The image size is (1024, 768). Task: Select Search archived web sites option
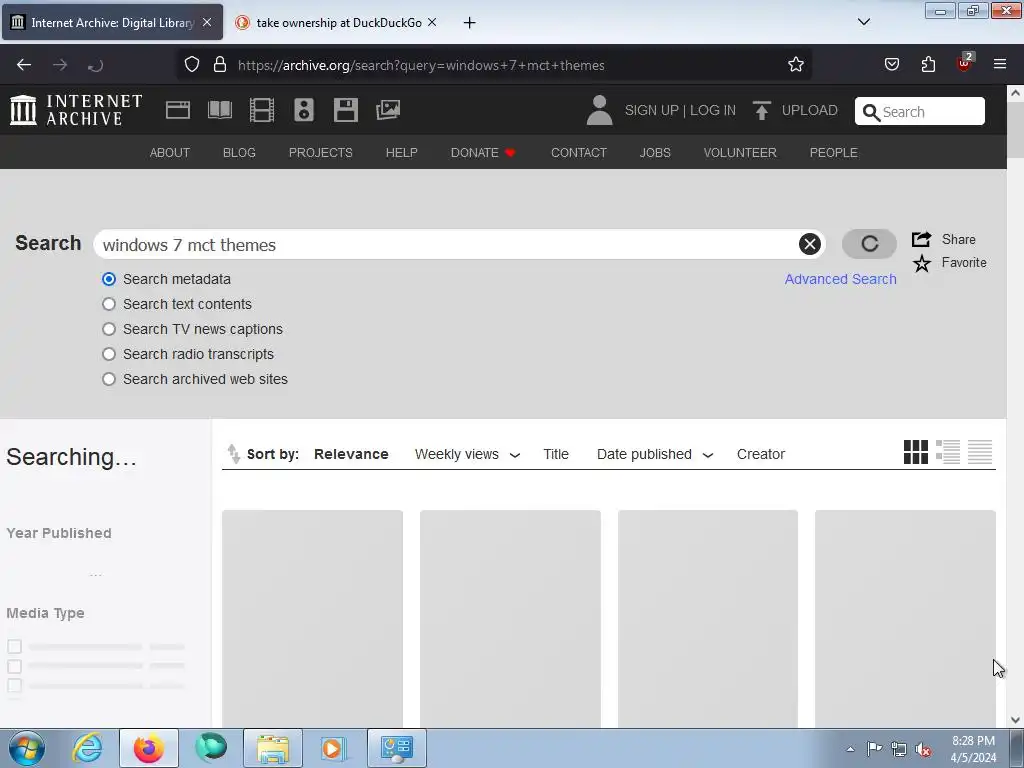click(x=109, y=379)
